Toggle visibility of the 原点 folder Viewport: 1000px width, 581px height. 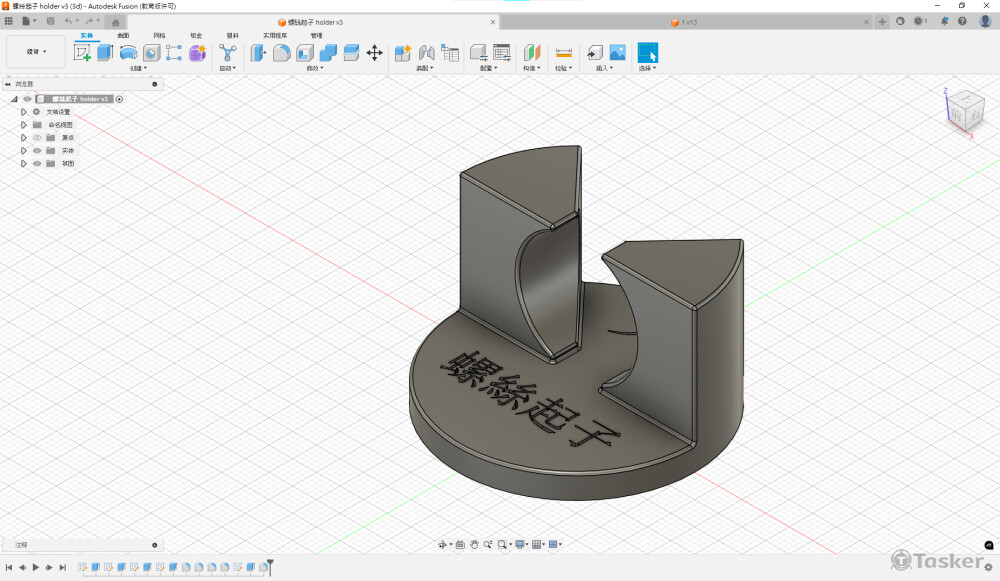pyautogui.click(x=37, y=138)
